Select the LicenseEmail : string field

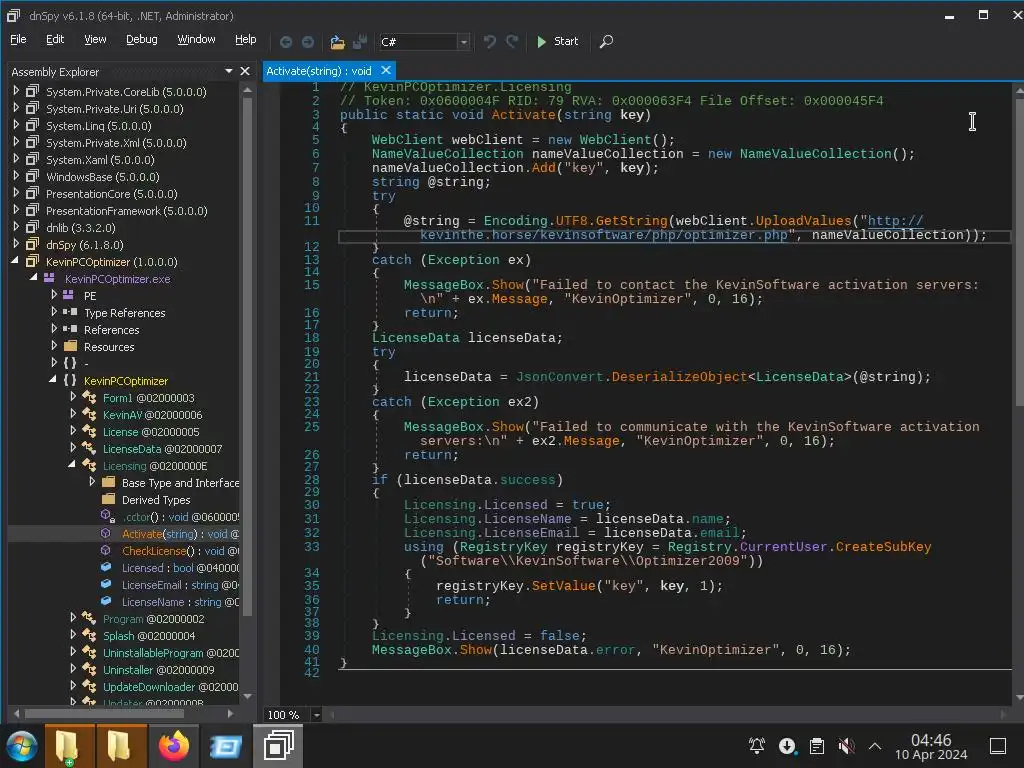[x=180, y=585]
